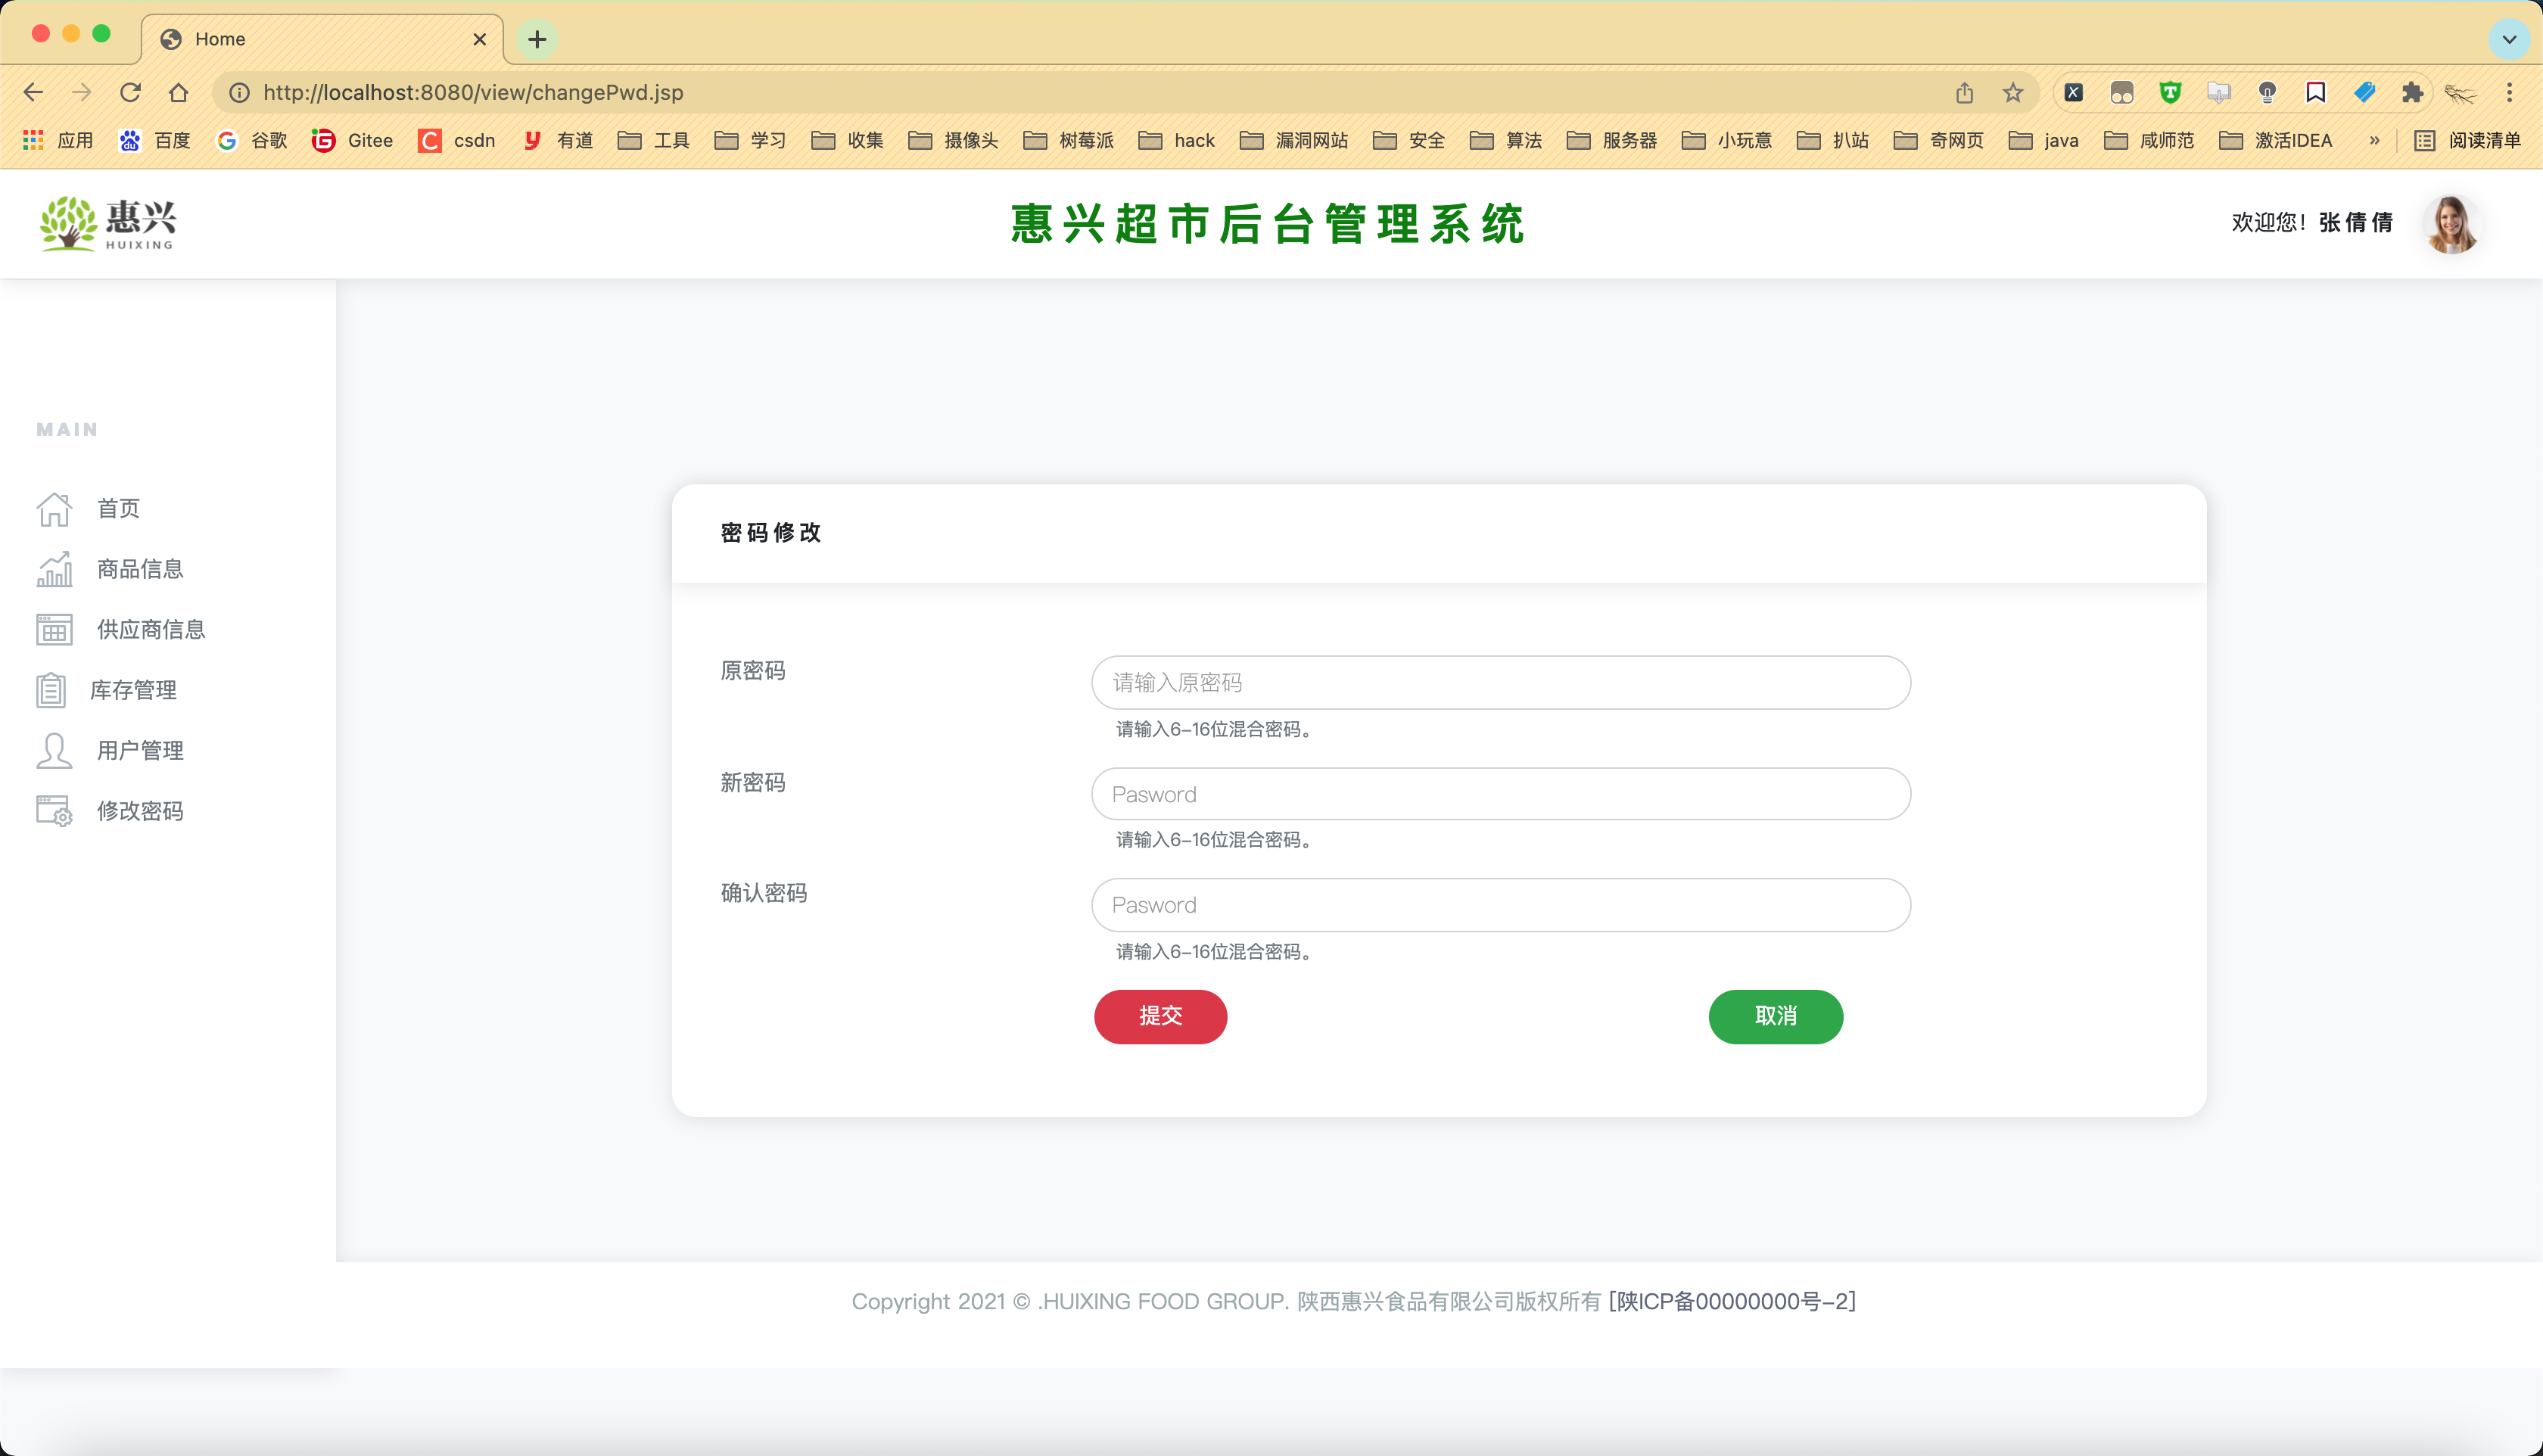Open the 工具 bookmark folder

(x=655, y=141)
